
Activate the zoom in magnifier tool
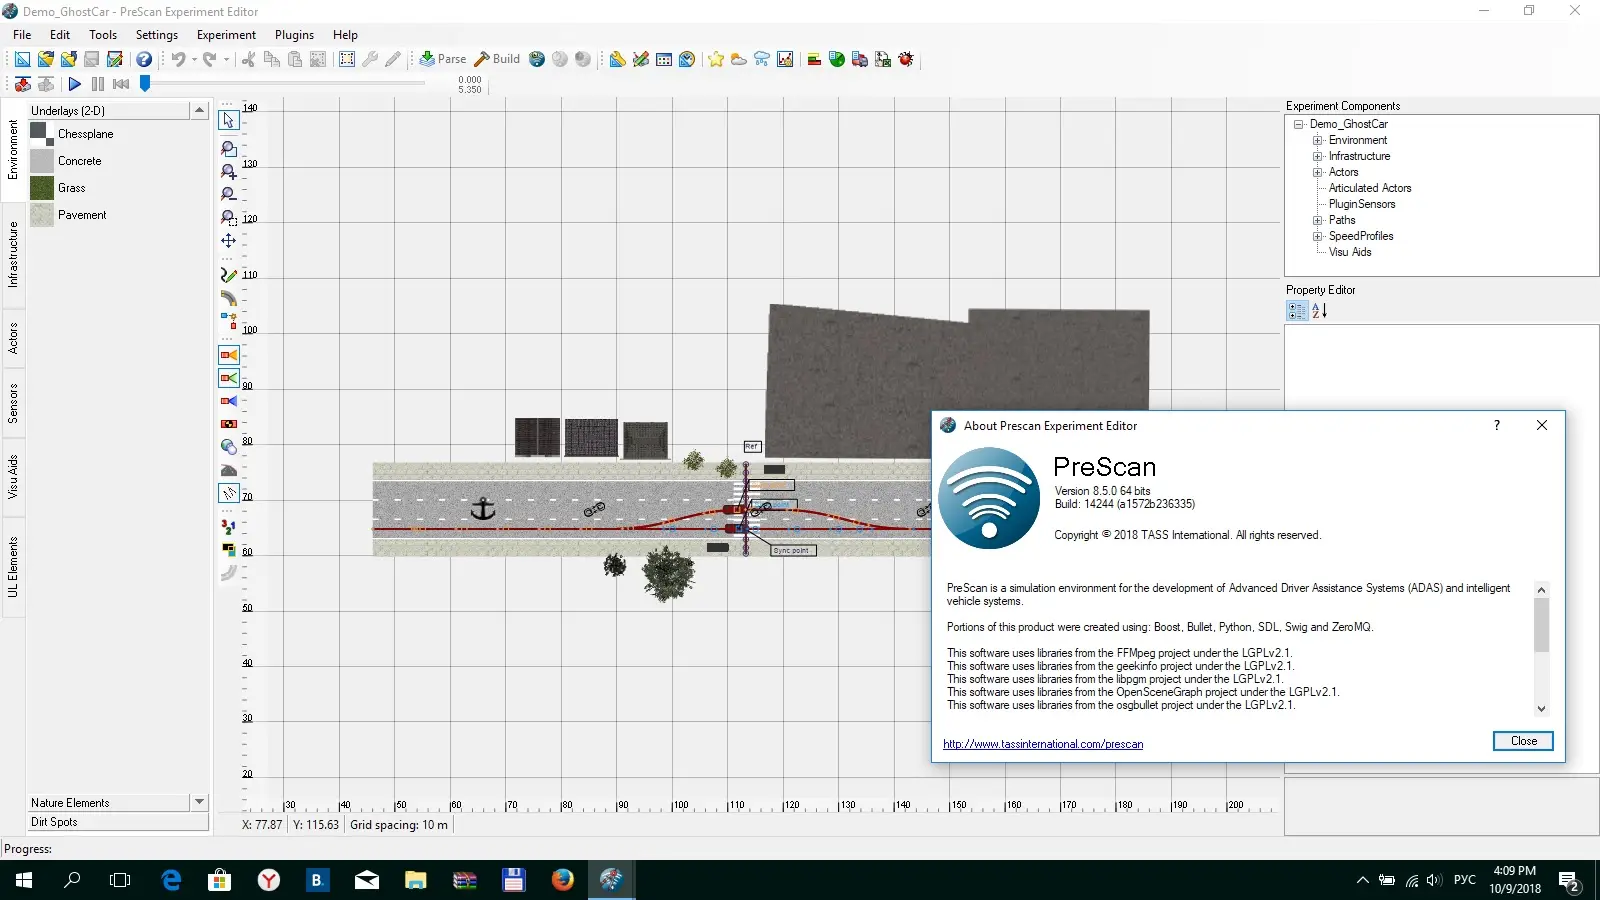click(x=229, y=171)
